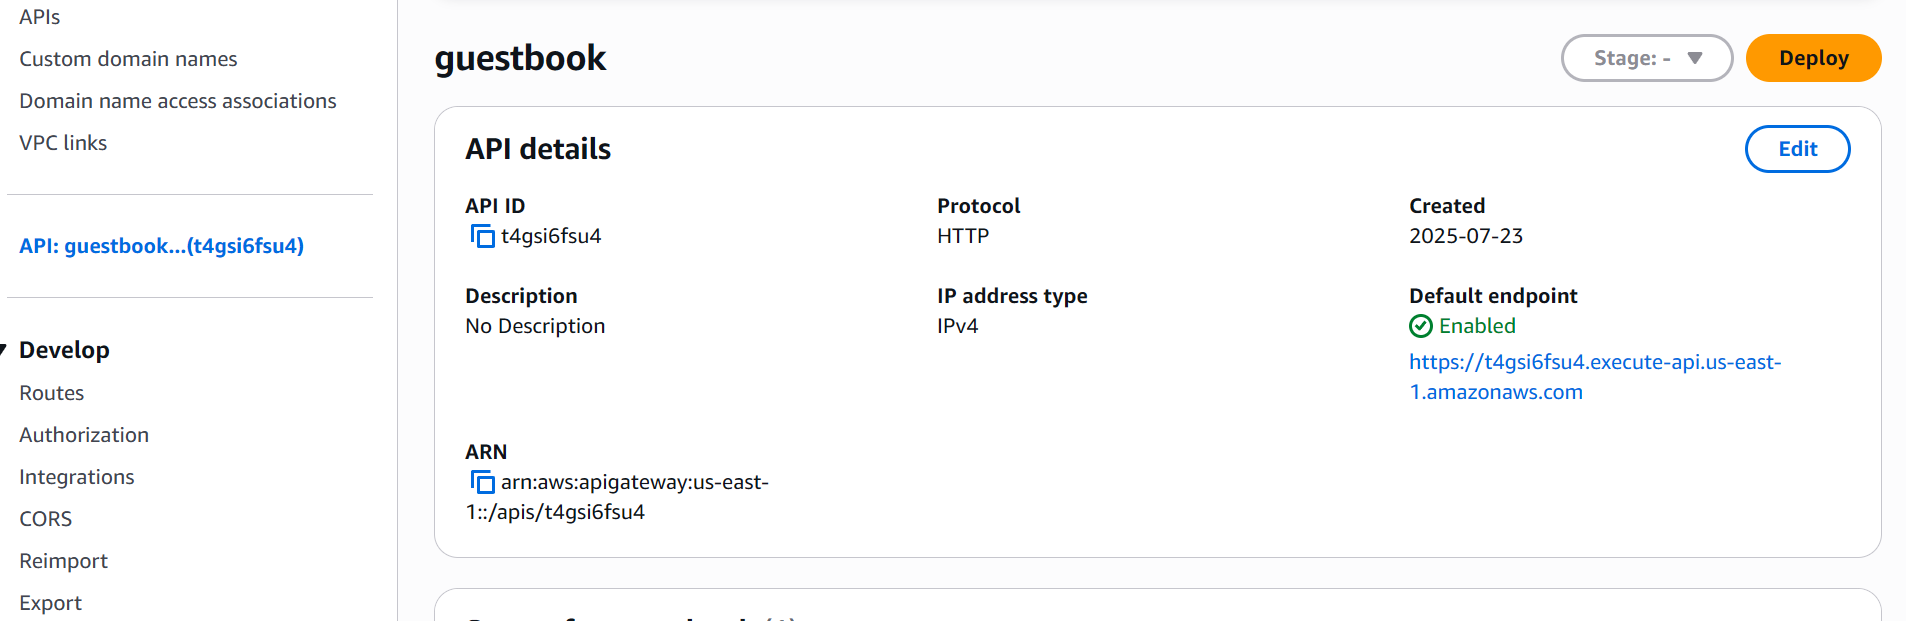Open the guestbook API link in the sidebar

161,246
